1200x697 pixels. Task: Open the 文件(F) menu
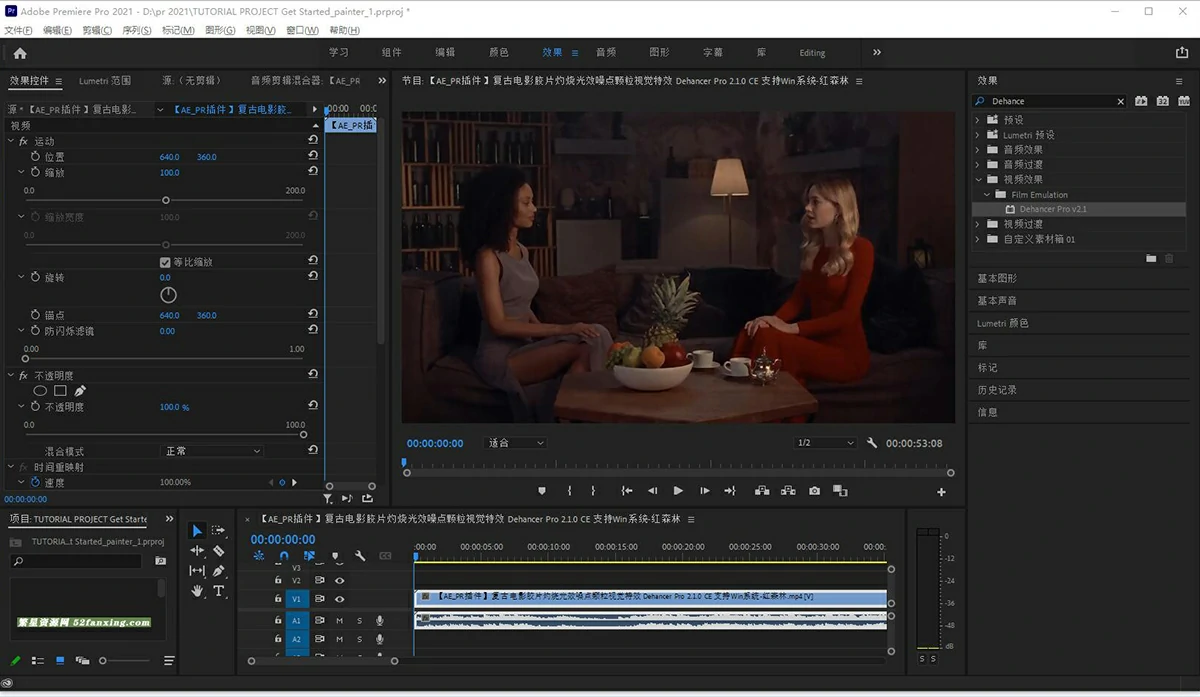point(19,30)
